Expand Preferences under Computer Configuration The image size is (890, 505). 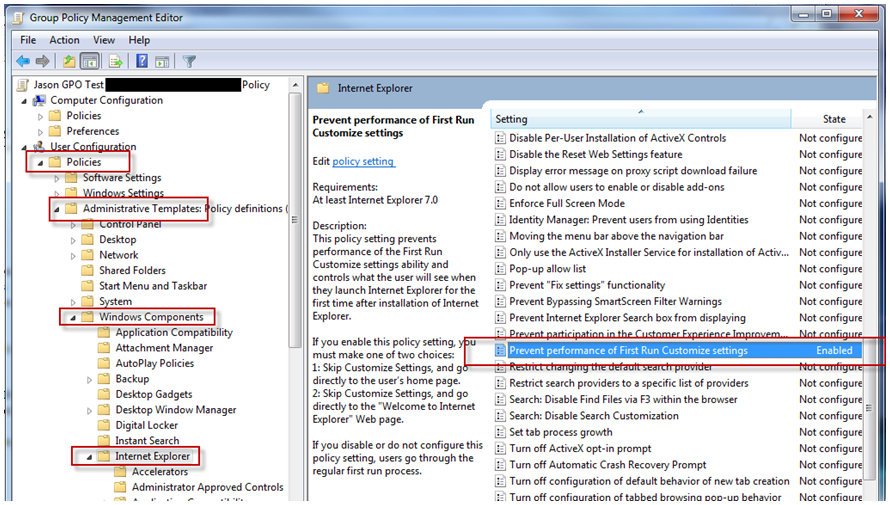(x=40, y=132)
